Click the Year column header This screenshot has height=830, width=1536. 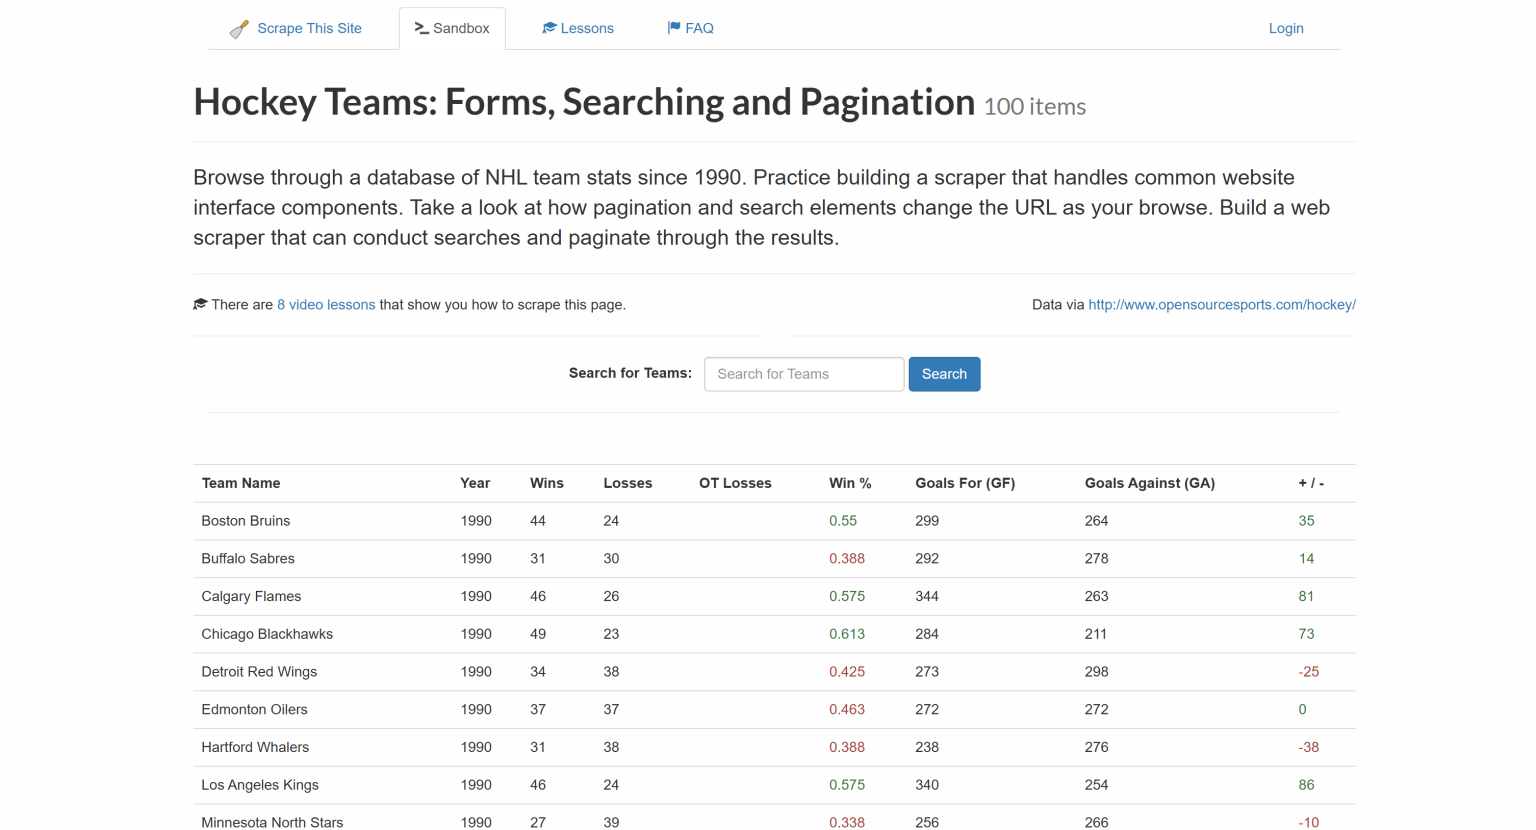(x=474, y=483)
